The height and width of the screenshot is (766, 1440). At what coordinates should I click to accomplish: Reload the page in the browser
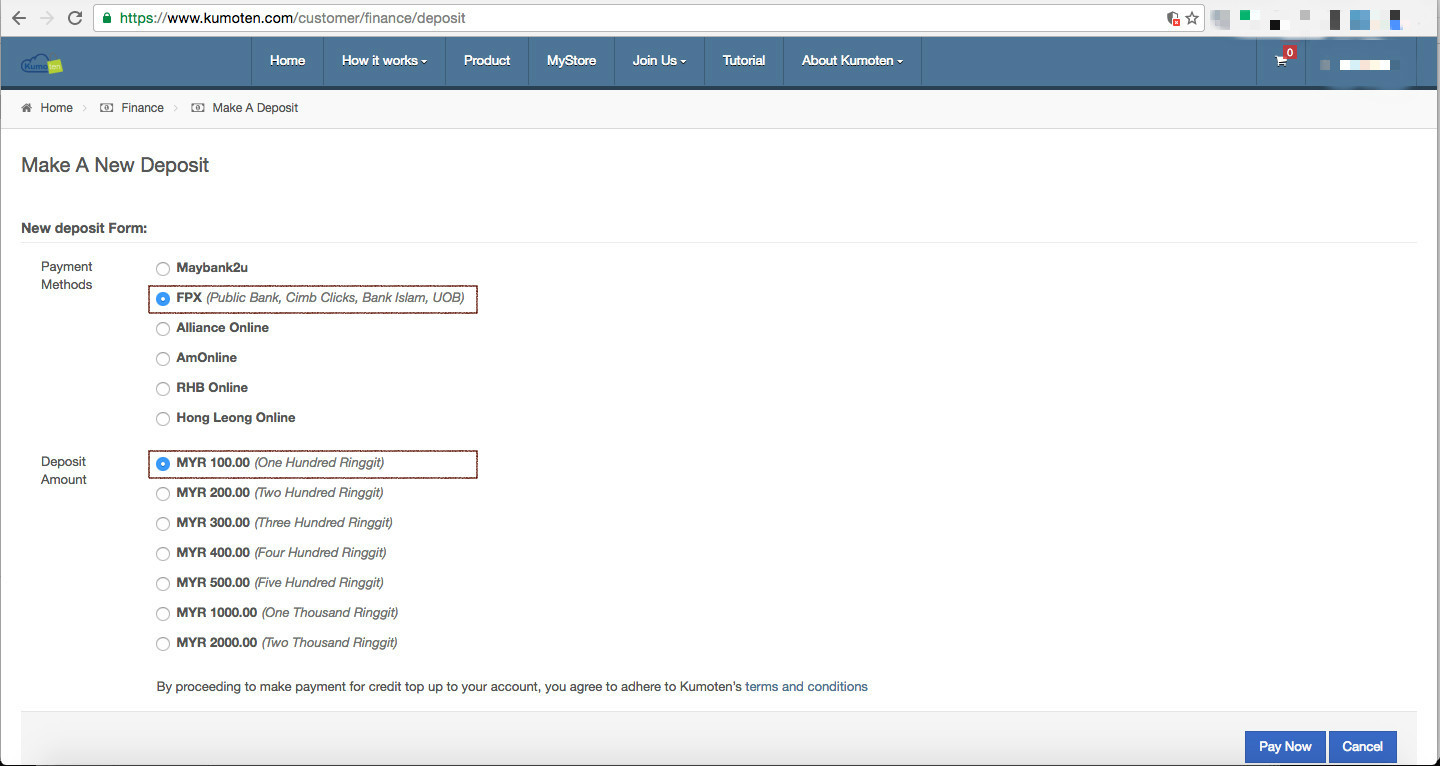tap(75, 18)
